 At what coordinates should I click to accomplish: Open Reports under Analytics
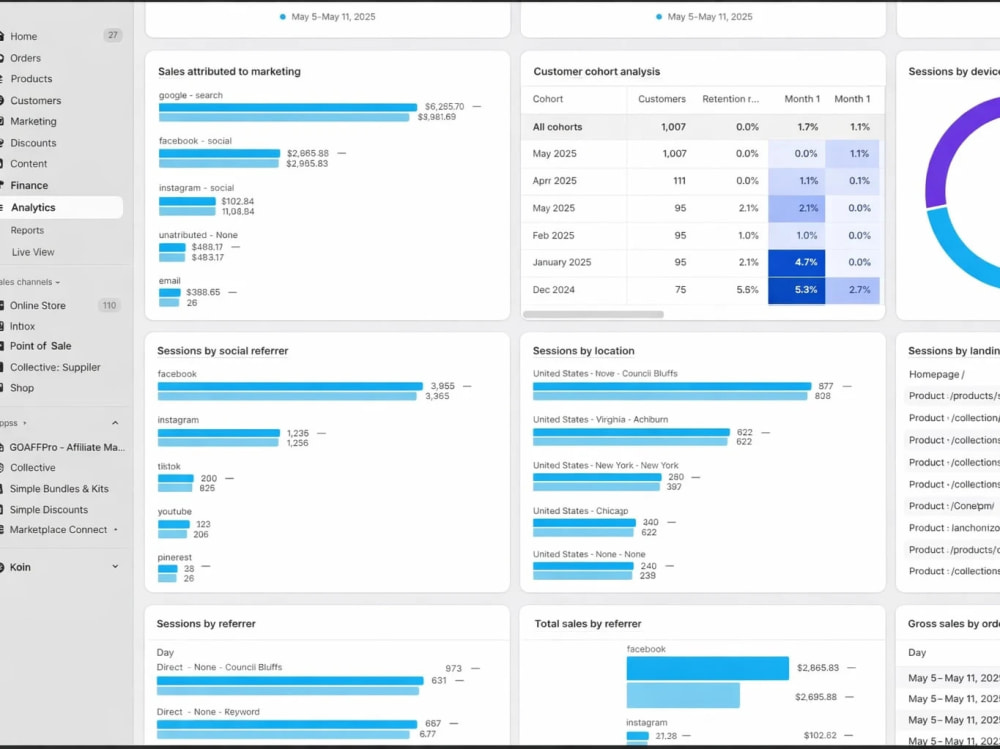(x=27, y=230)
